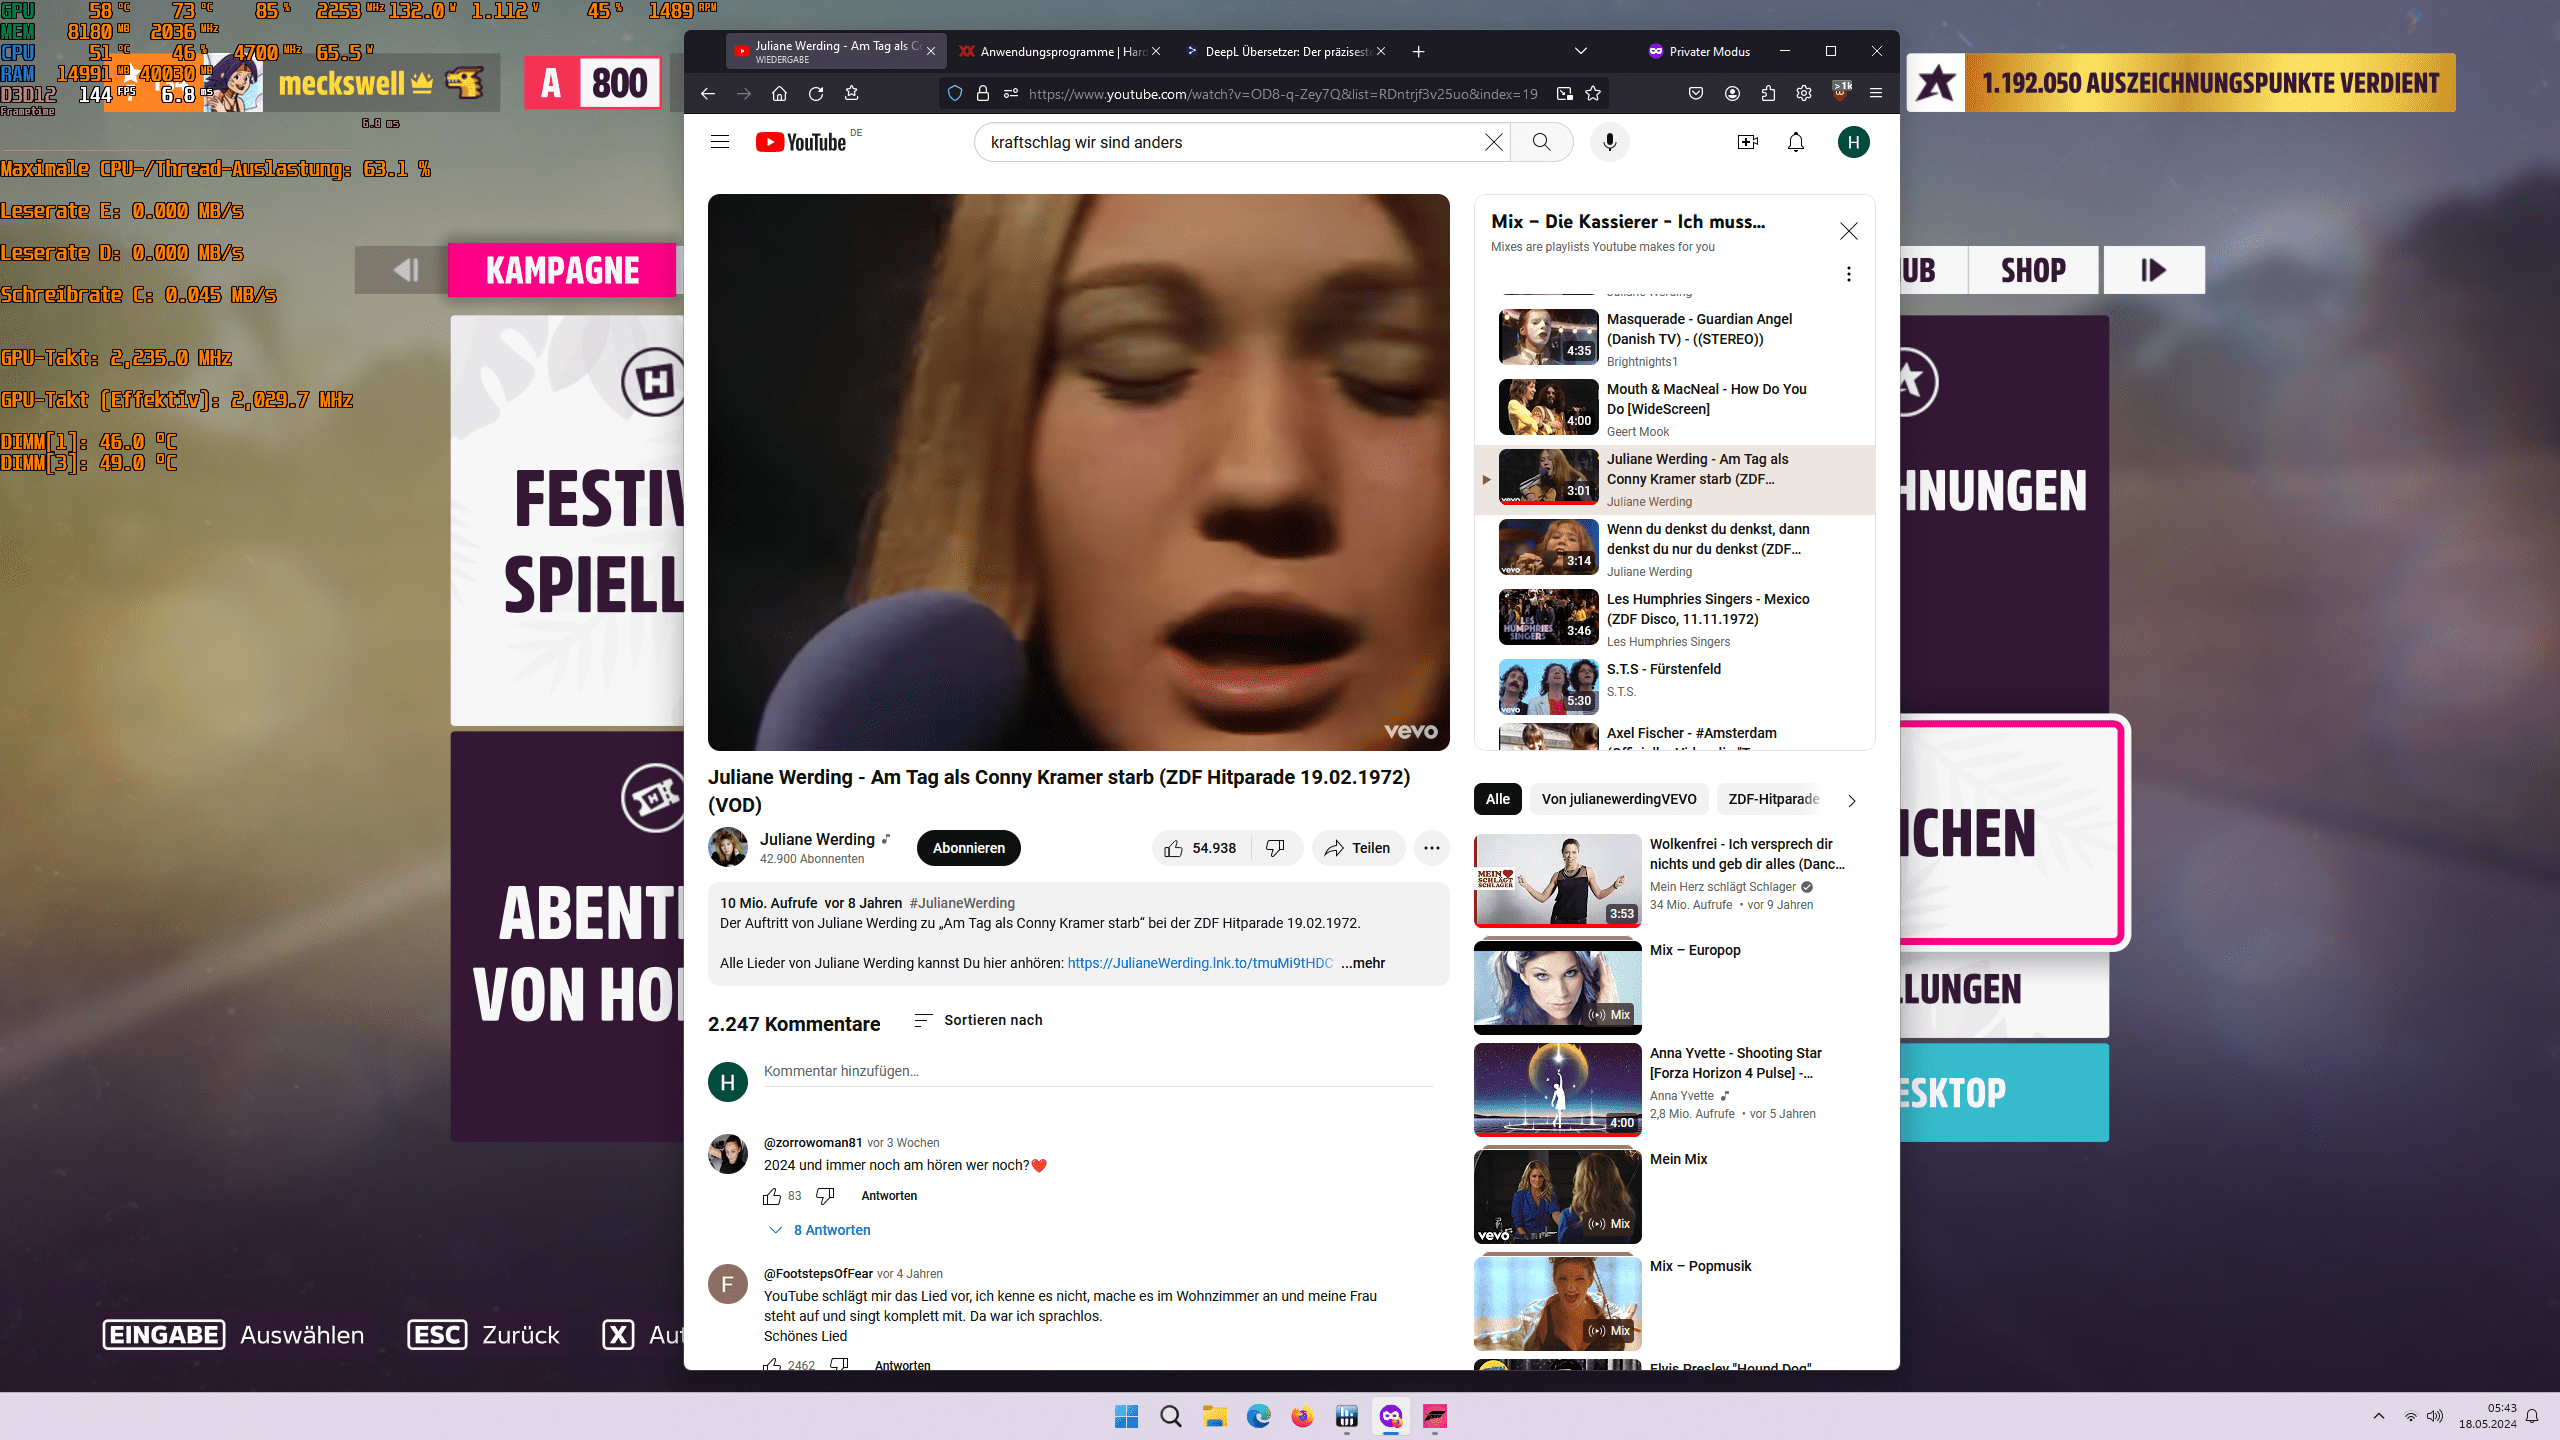Viewport: 2560px width, 1440px height.
Task: Open File Explorer from taskbar
Action: pos(1214,1416)
